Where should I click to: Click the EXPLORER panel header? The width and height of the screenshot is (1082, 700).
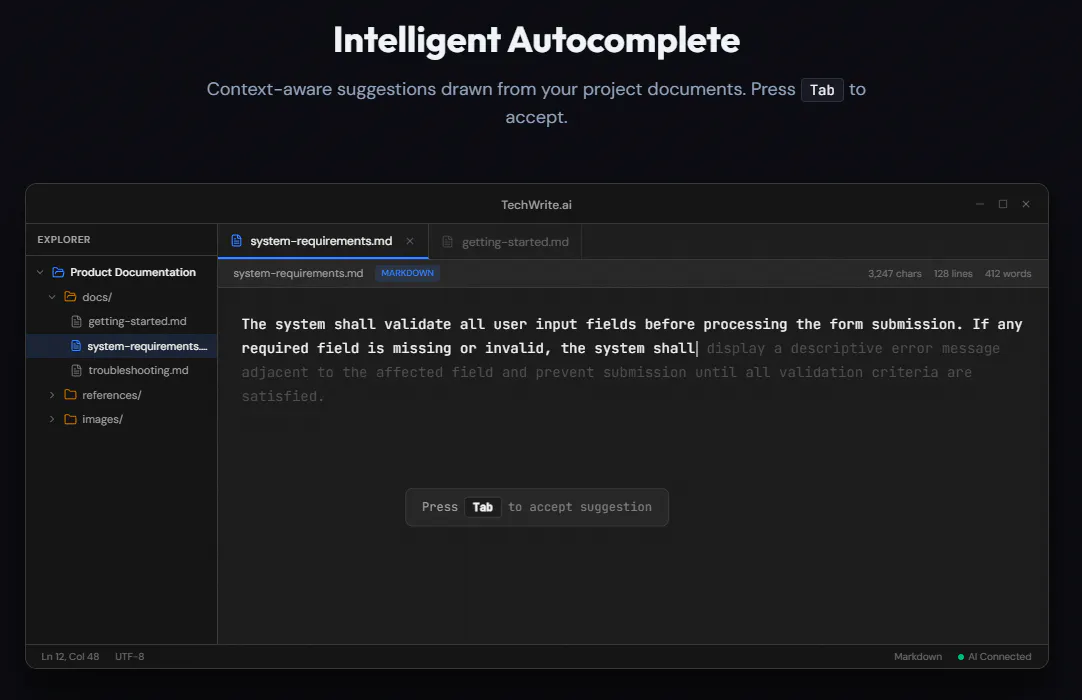click(63, 240)
